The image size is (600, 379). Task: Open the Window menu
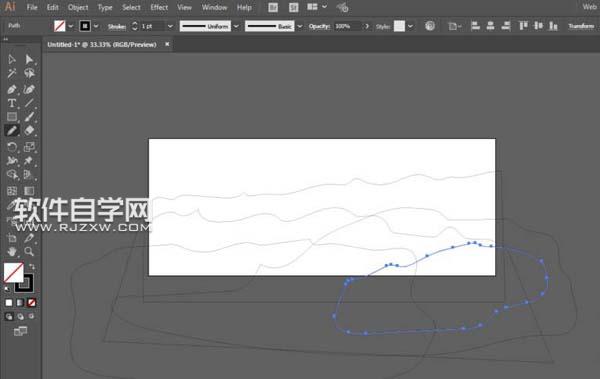pyautogui.click(x=214, y=7)
